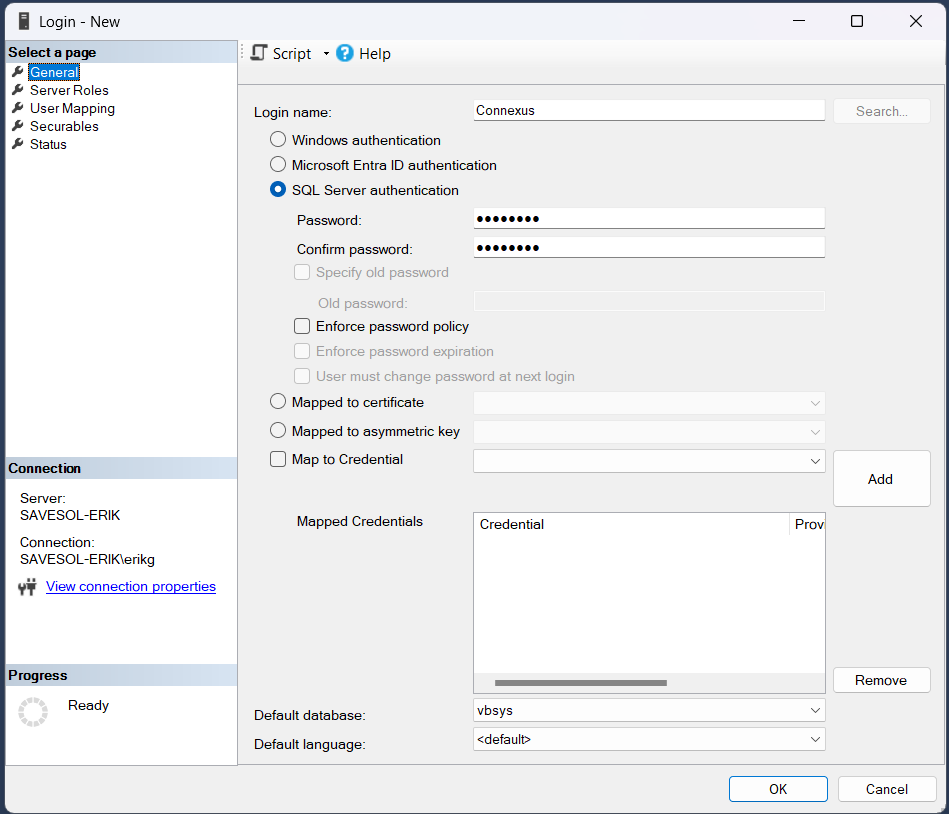Choose Microsoft Entra ID authentication option
The width and height of the screenshot is (949, 814).
278,165
